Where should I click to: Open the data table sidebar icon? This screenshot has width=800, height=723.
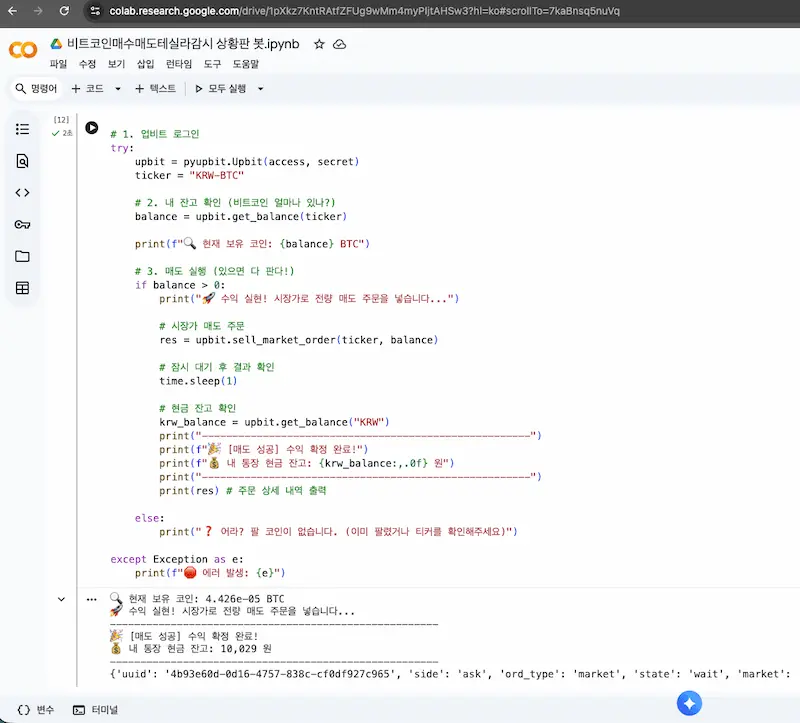pos(22,288)
